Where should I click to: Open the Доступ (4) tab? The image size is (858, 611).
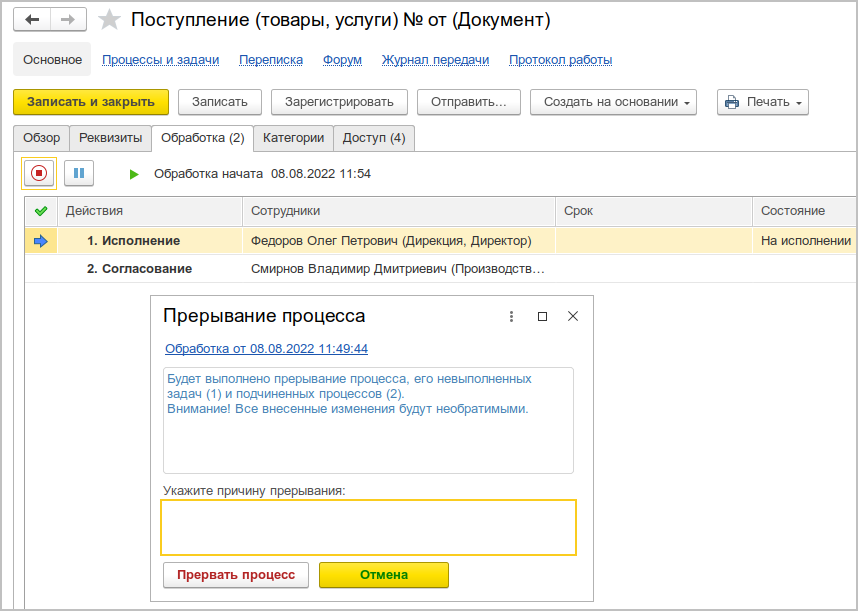pos(374,138)
